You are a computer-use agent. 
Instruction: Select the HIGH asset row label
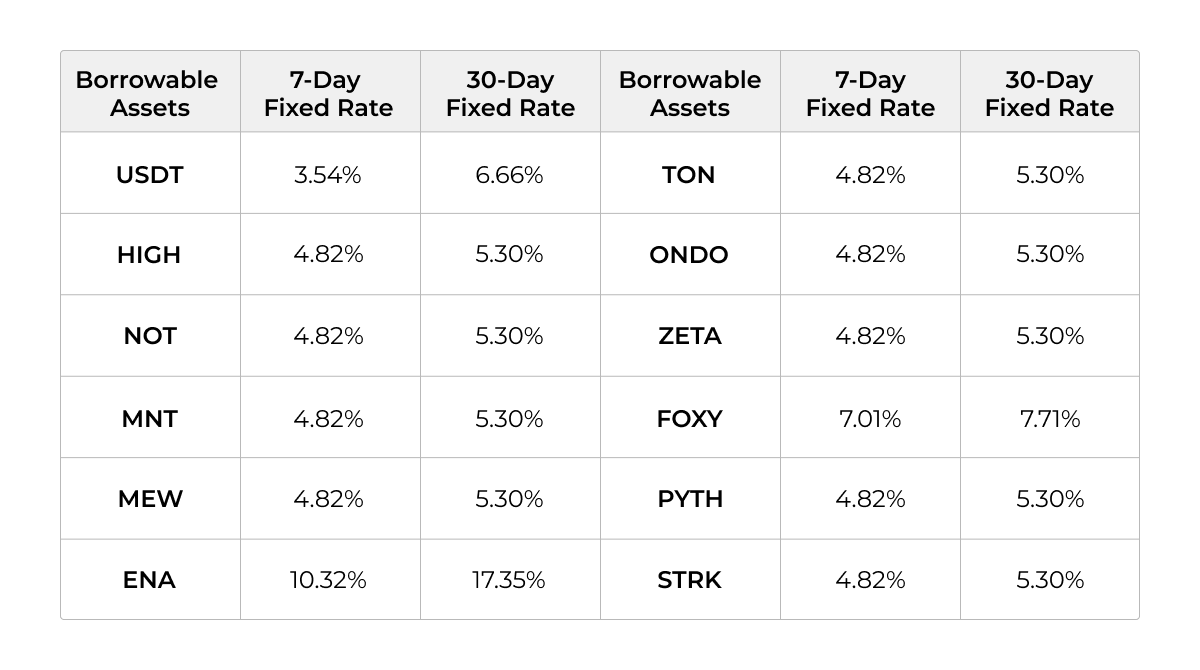pos(150,255)
